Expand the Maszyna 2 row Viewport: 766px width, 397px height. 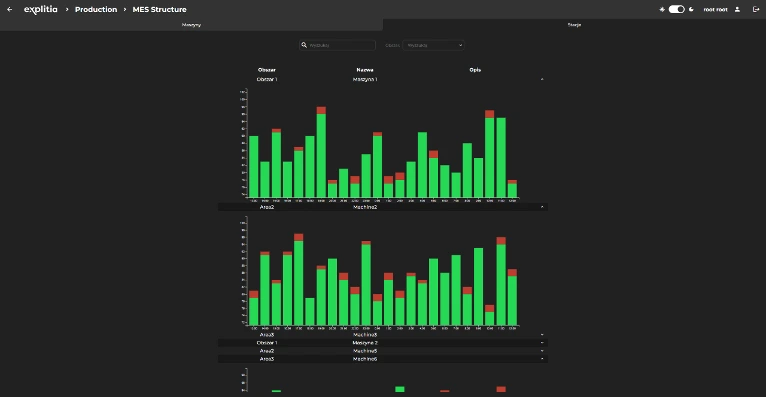(542, 343)
